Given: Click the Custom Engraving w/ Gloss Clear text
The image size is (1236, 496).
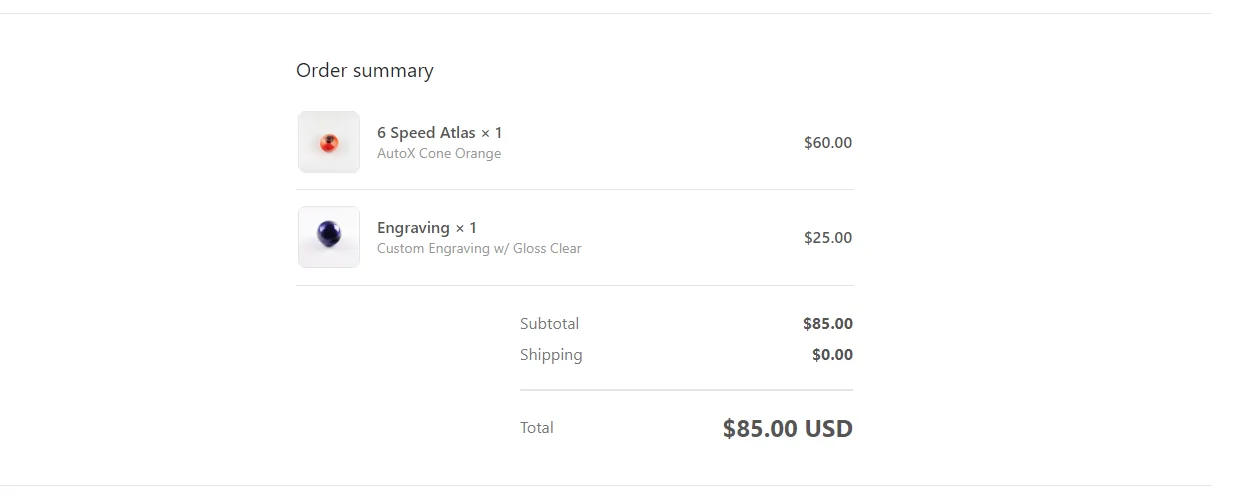Looking at the screenshot, I should coord(479,248).
